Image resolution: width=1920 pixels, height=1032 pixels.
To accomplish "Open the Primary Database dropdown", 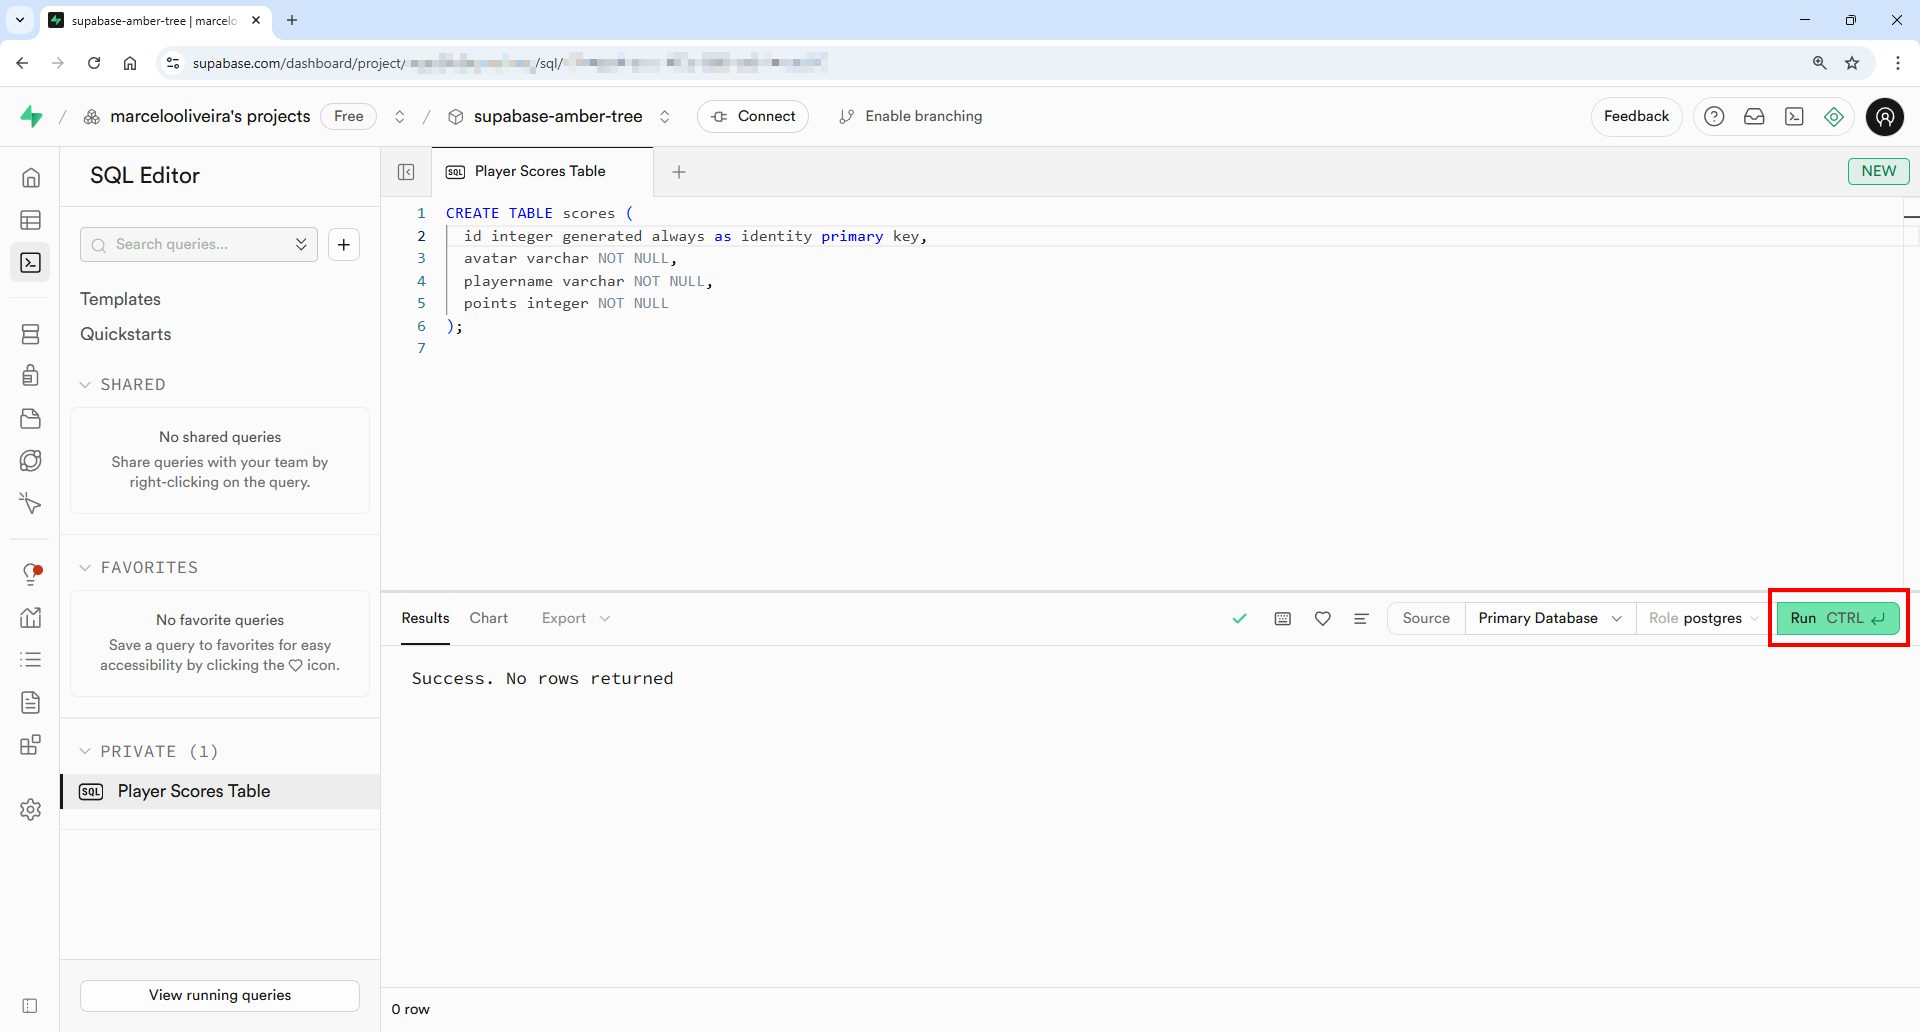I will [1548, 618].
